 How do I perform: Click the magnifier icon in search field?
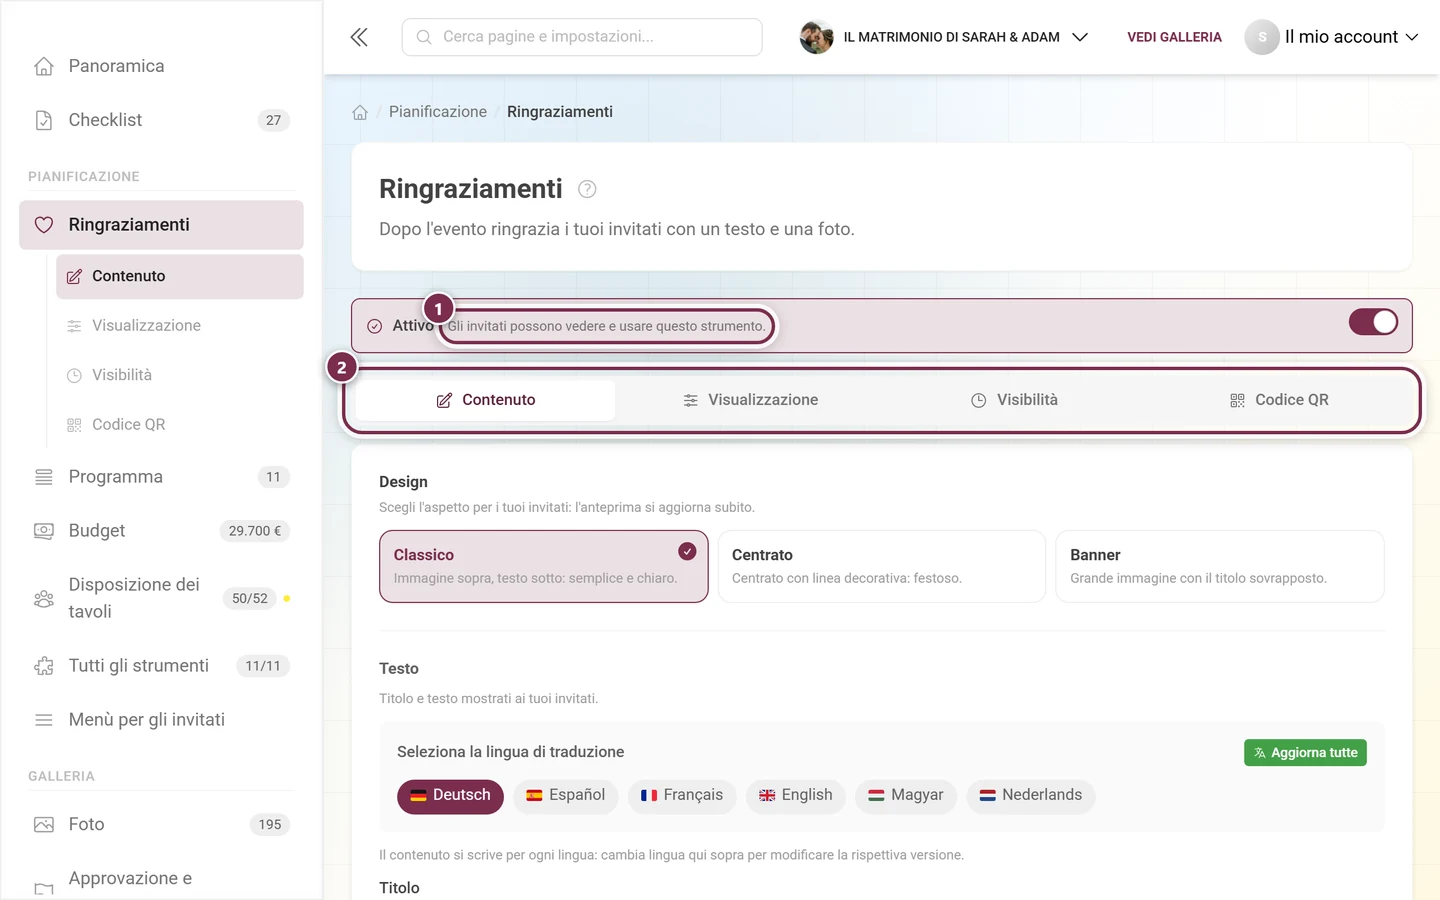(x=424, y=37)
